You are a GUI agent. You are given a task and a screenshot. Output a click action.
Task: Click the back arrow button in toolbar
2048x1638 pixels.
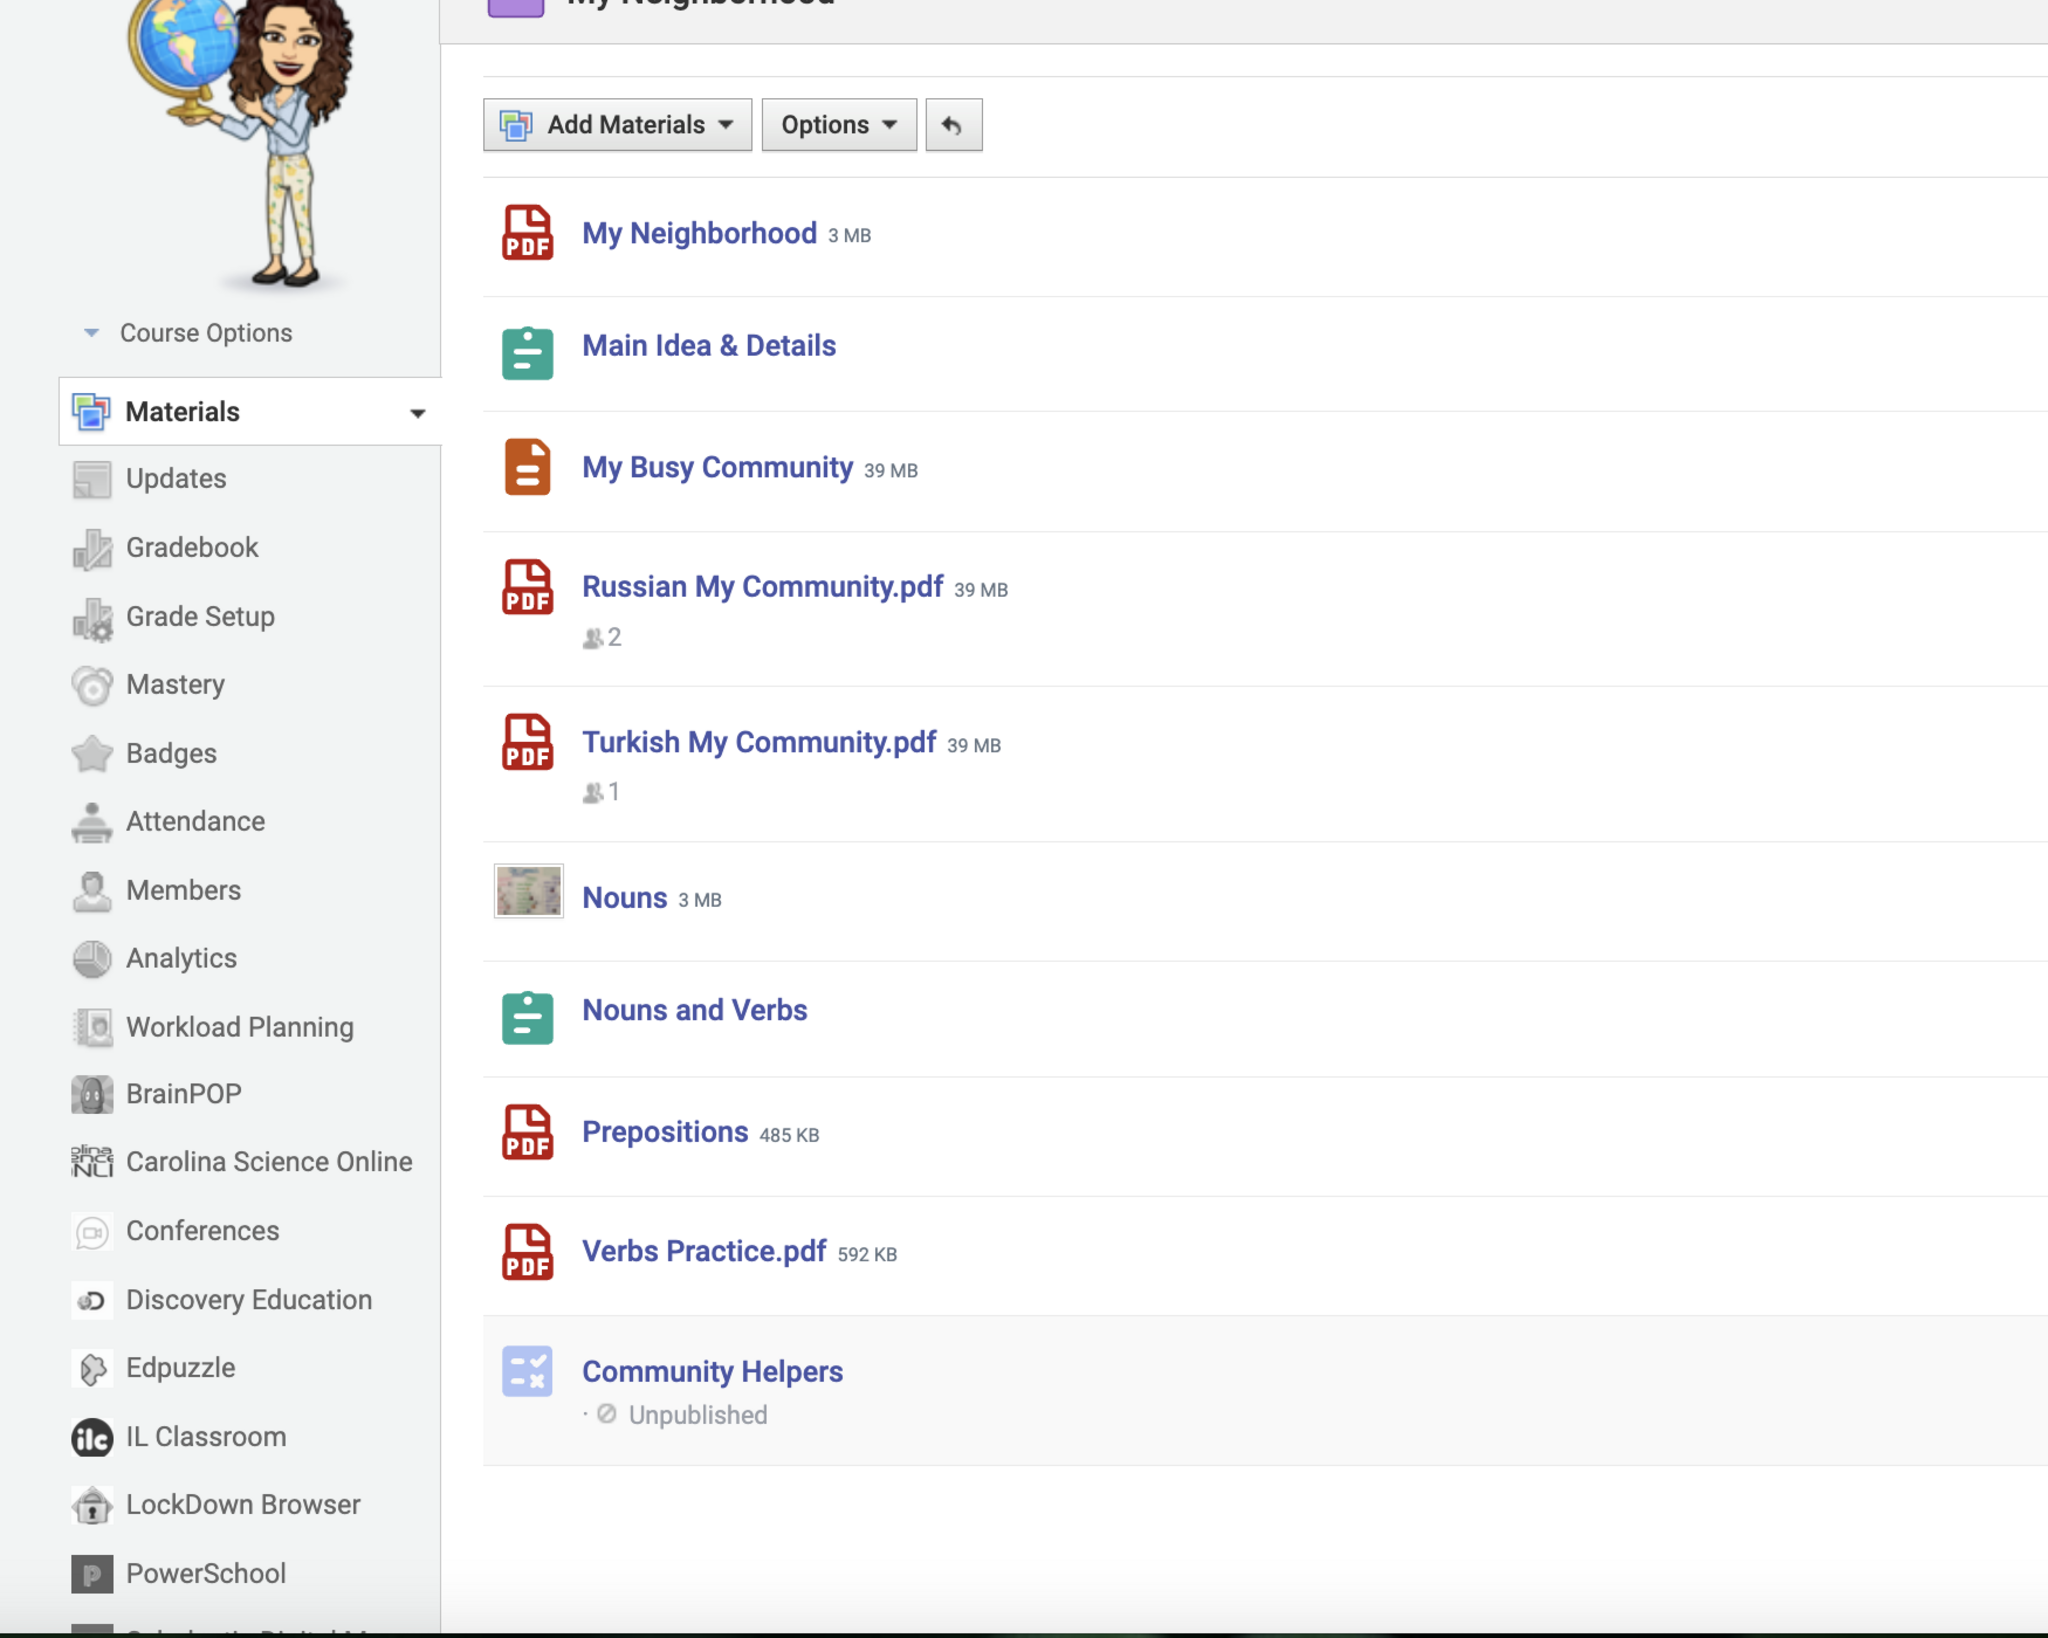click(x=953, y=125)
